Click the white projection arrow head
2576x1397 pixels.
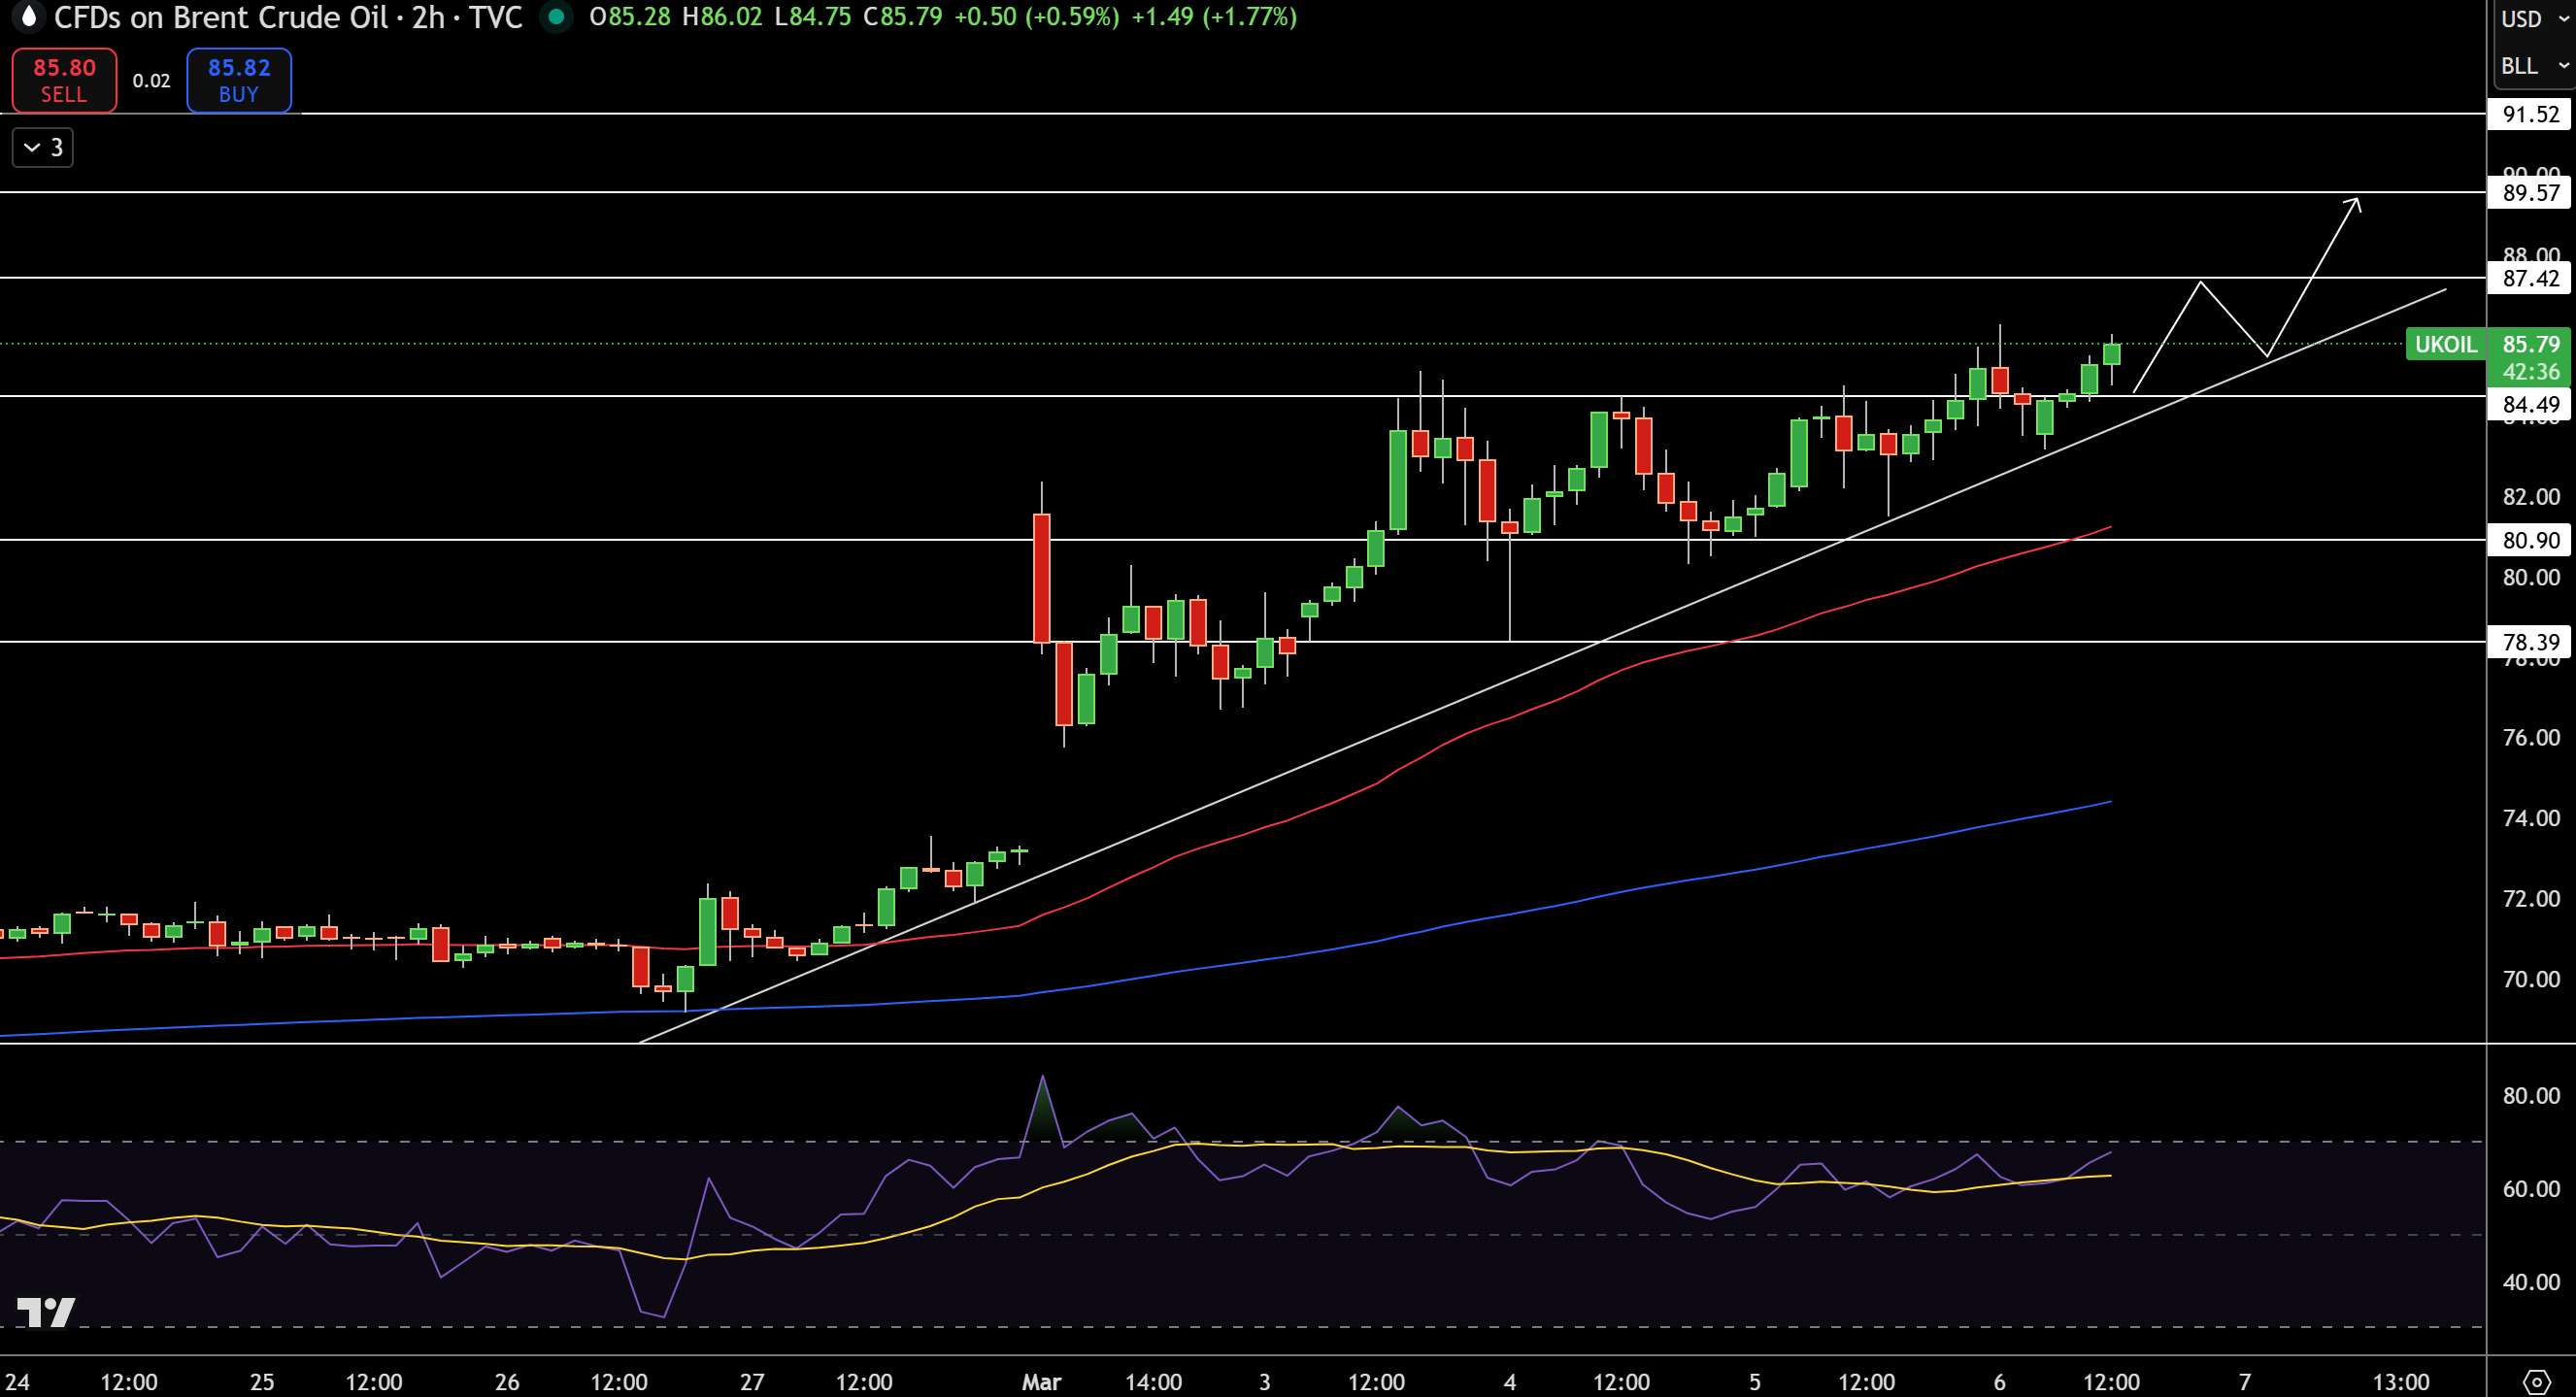(2352, 205)
